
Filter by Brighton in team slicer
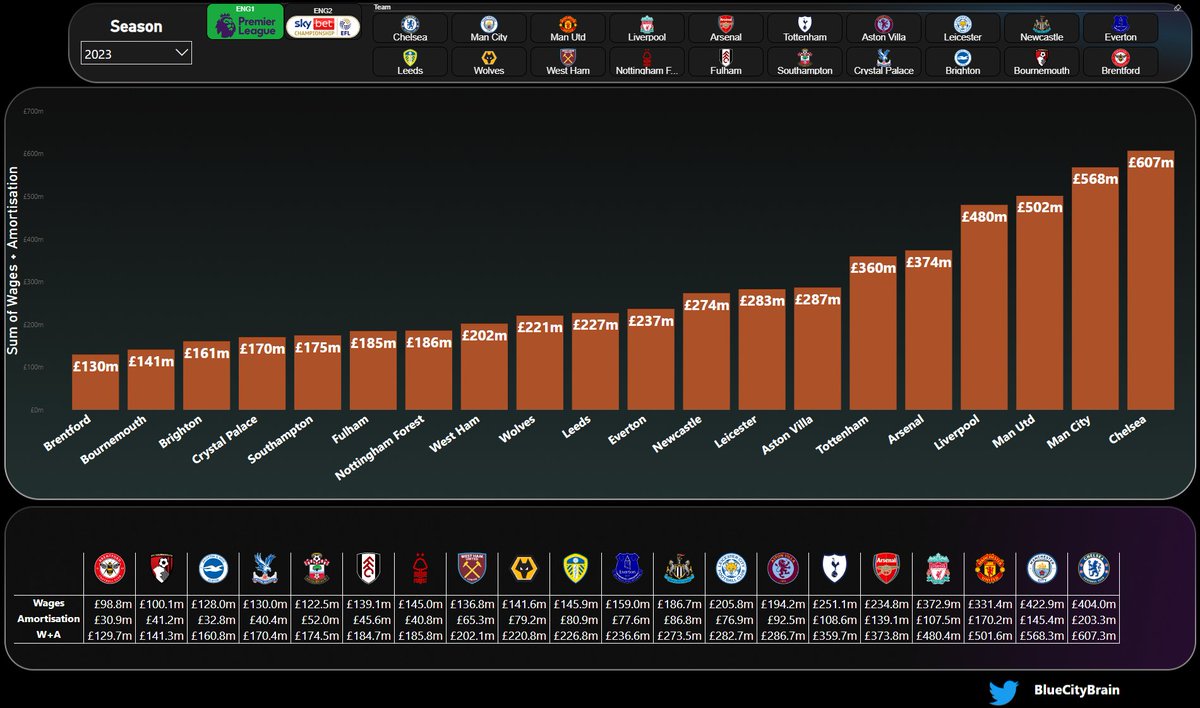pyautogui.click(x=963, y=62)
